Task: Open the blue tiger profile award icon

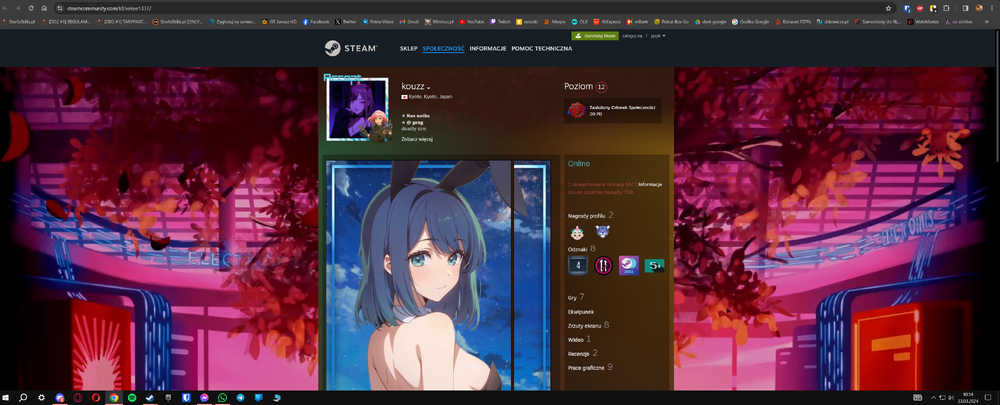Action: click(x=603, y=232)
